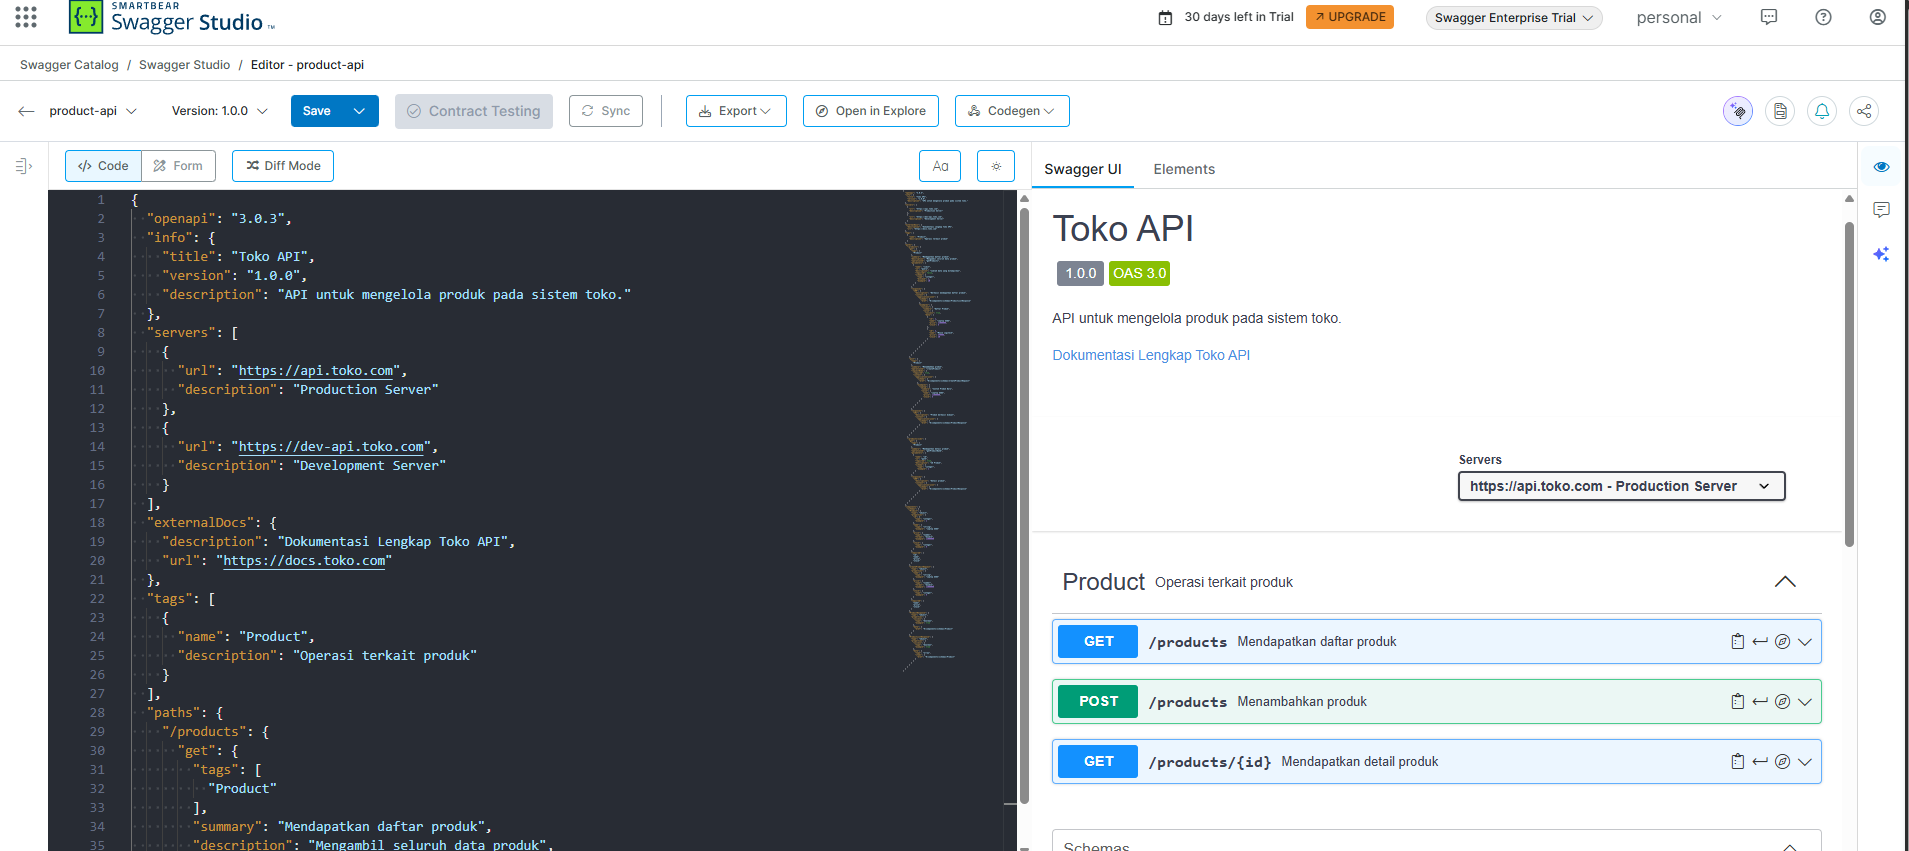
Task: Open the Codegen dropdown
Action: pyautogui.click(x=1012, y=111)
